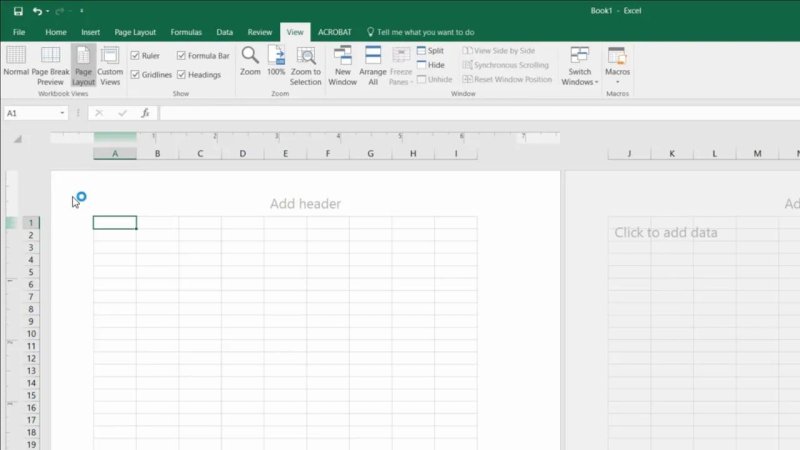Click View Side by Side

point(499,51)
